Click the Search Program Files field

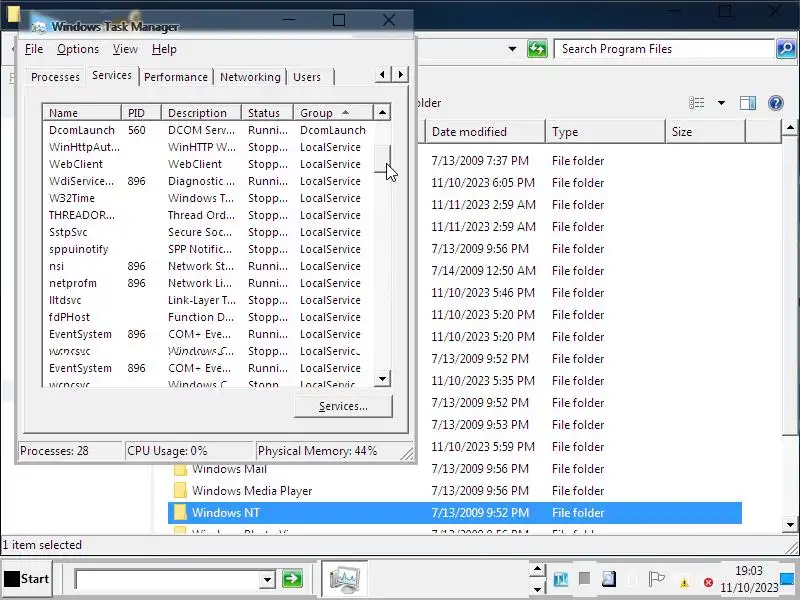(x=663, y=49)
